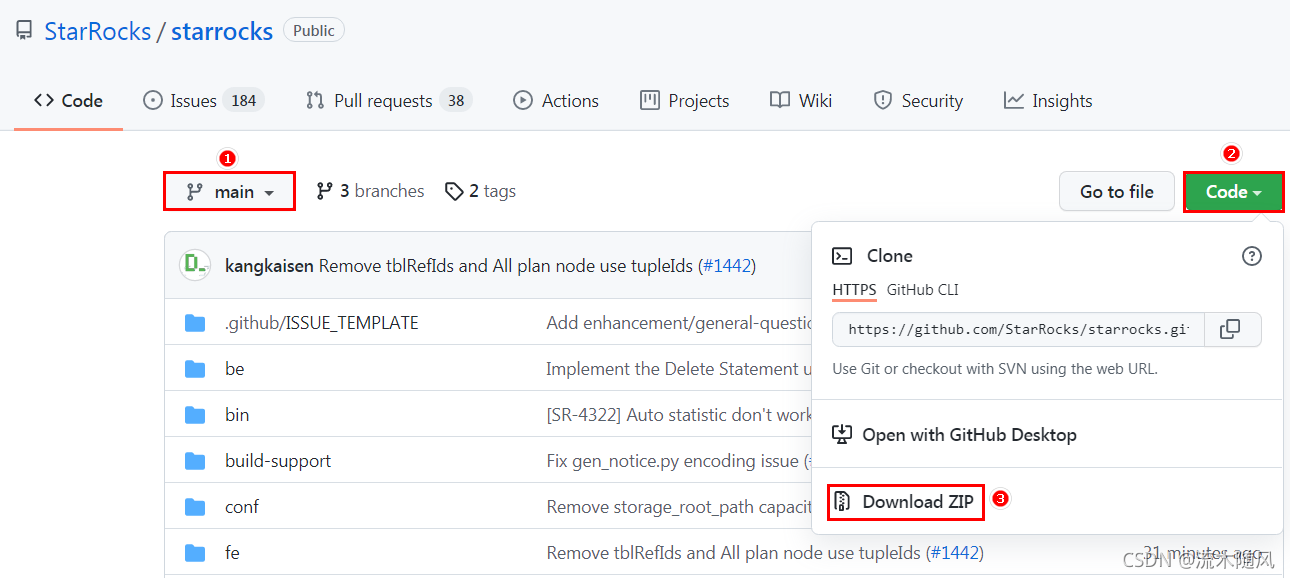The width and height of the screenshot is (1290, 578).
Task: Click the zip file icon beside Download ZIP
Action: (842, 501)
